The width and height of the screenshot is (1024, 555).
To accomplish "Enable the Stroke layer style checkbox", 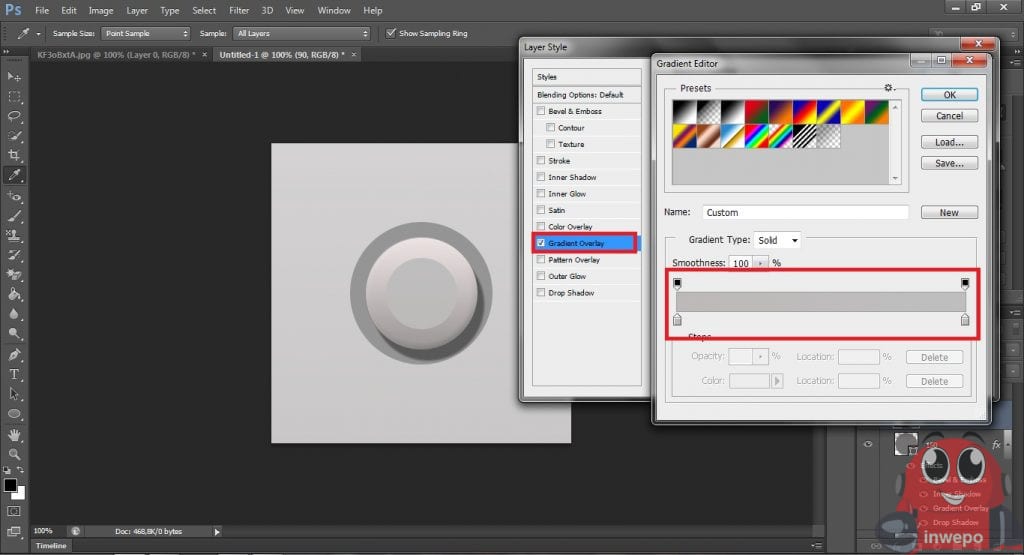I will point(541,160).
